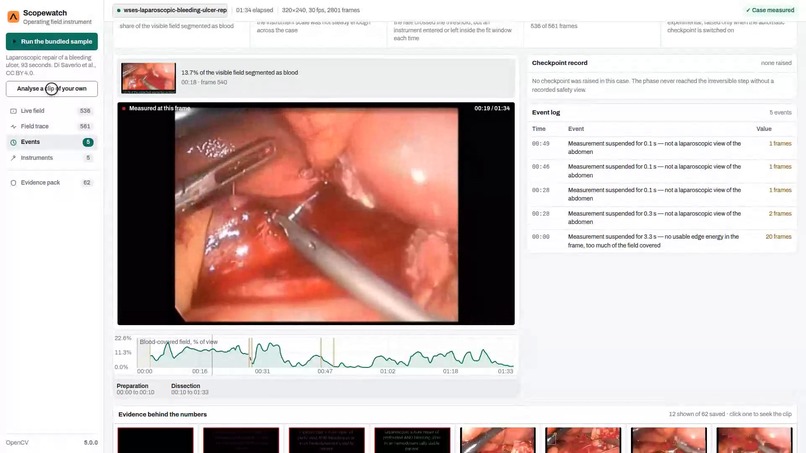Screen dimensions: 806x453
Task: Click the Events clock icon
Action: (x=13, y=142)
